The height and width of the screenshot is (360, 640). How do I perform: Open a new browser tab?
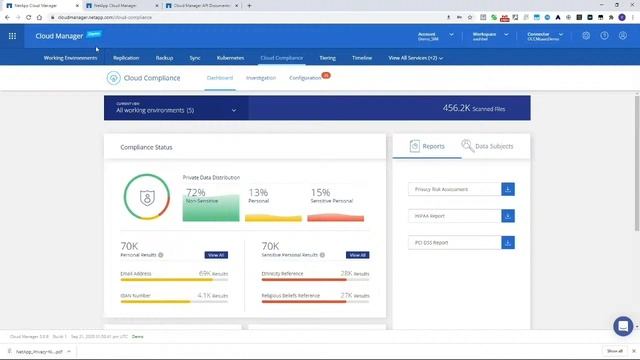pyautogui.click(x=249, y=6)
